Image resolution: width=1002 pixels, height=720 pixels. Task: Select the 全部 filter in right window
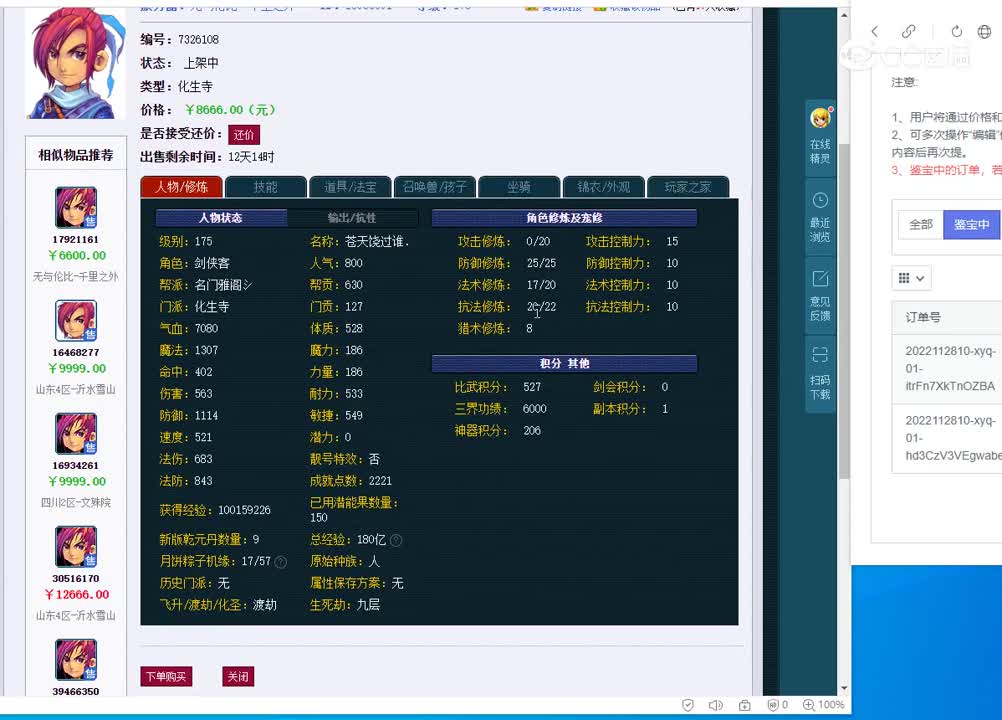coord(921,225)
